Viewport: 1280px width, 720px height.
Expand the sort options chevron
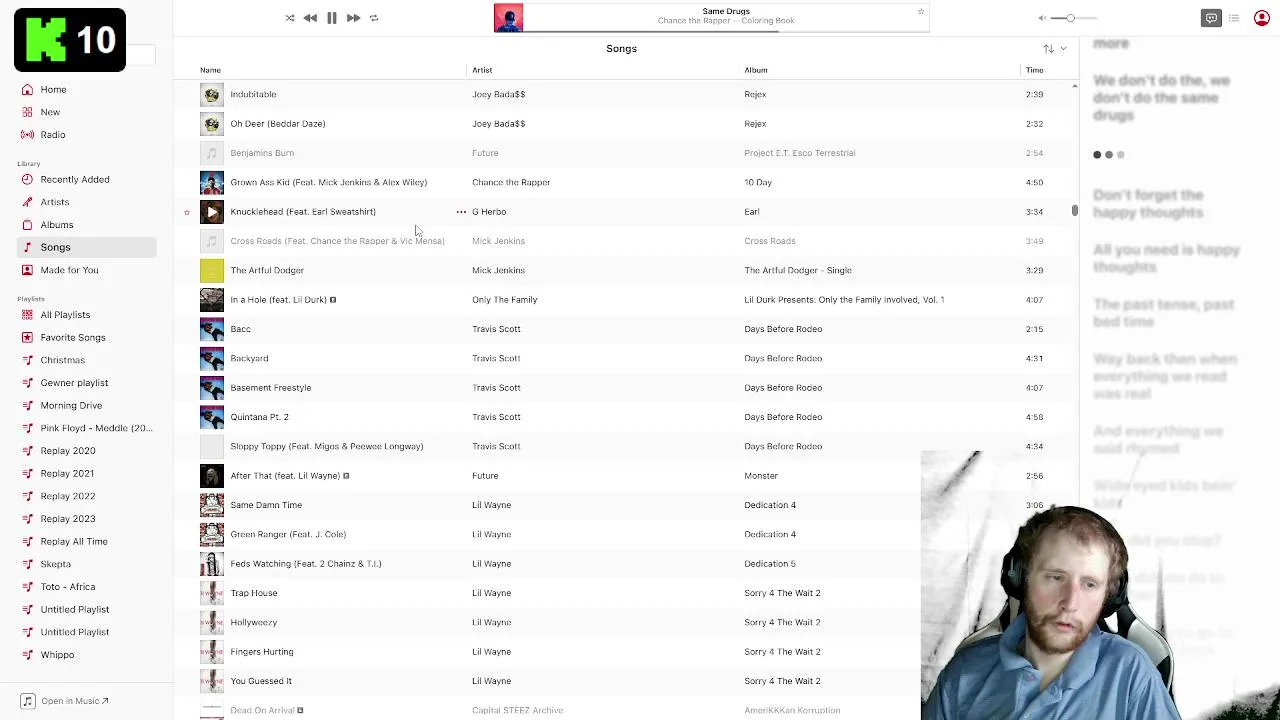[x=1063, y=49]
